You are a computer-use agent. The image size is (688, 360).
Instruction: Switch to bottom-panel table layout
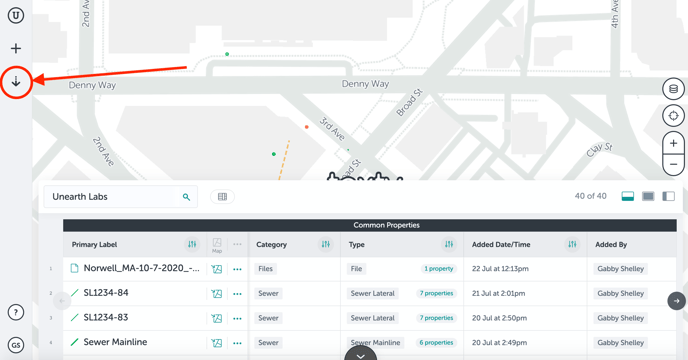(x=627, y=196)
